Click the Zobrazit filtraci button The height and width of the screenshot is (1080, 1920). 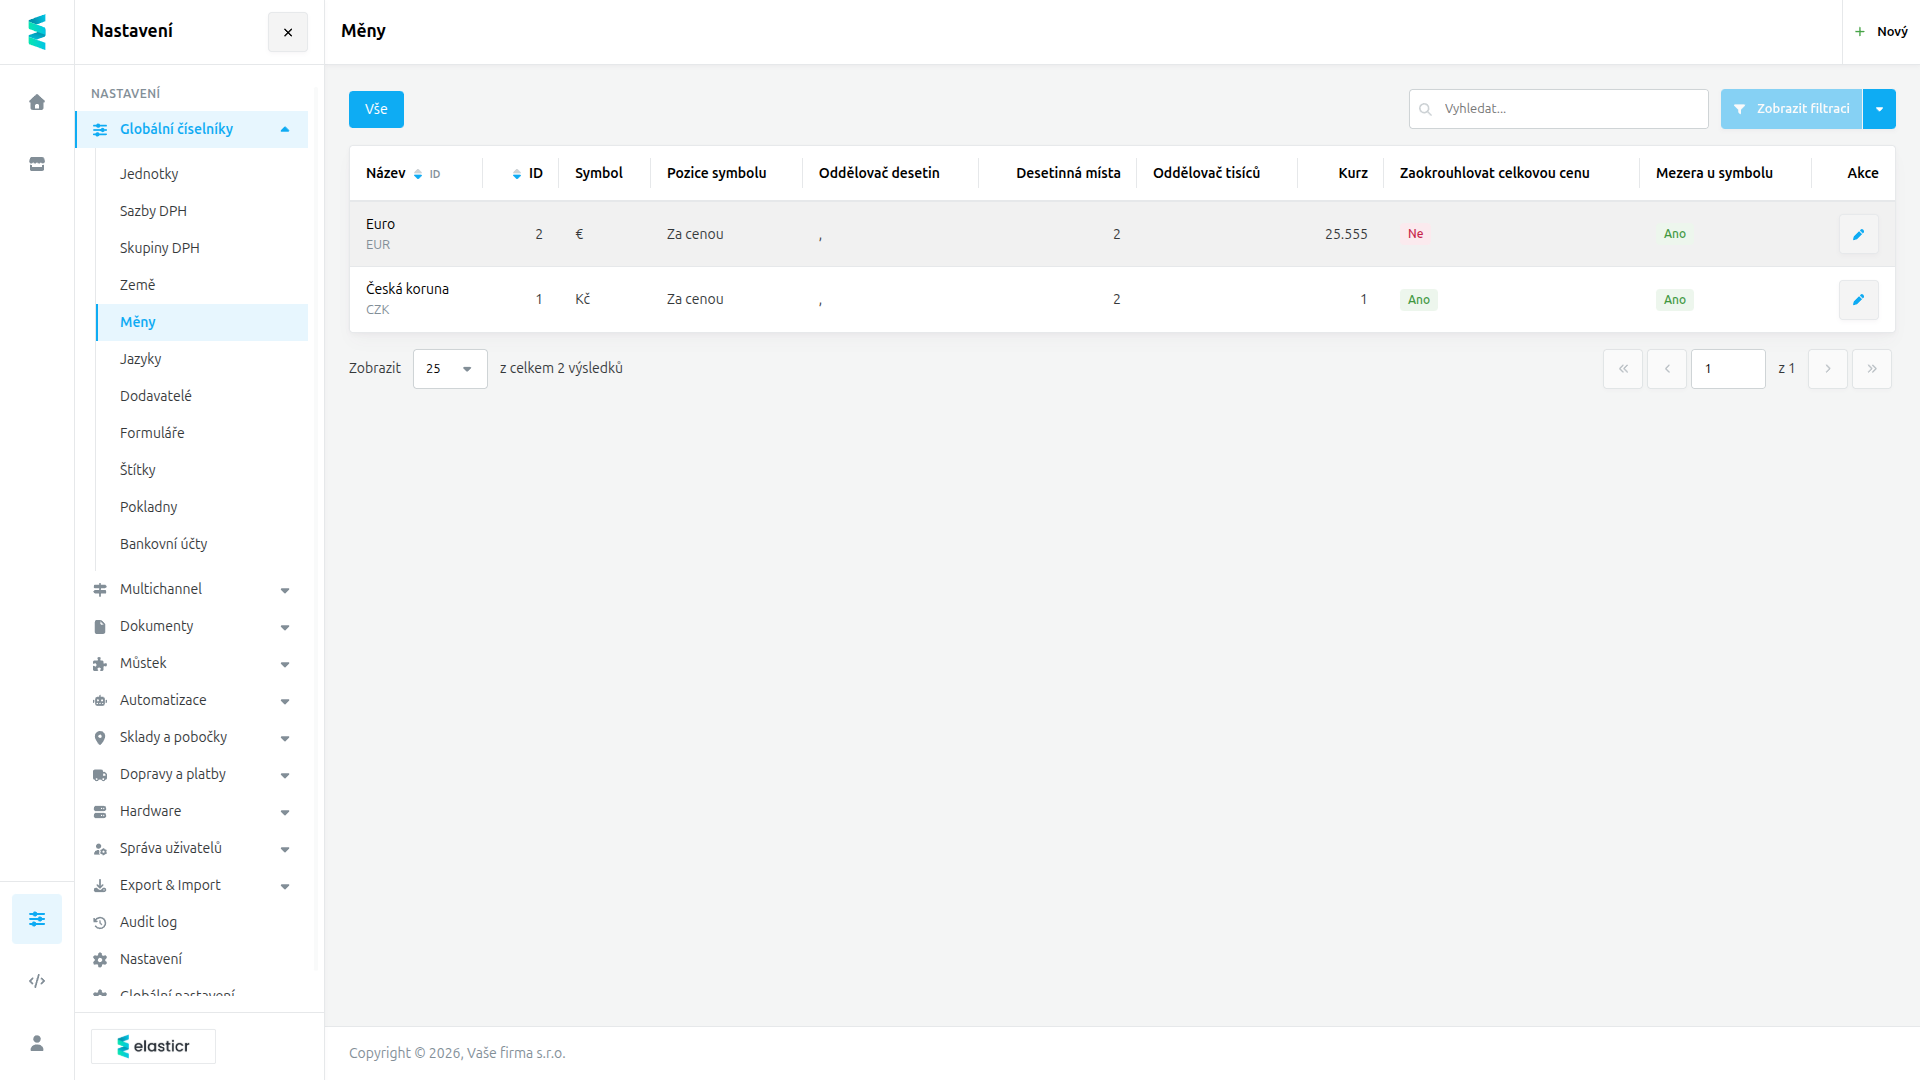point(1791,109)
